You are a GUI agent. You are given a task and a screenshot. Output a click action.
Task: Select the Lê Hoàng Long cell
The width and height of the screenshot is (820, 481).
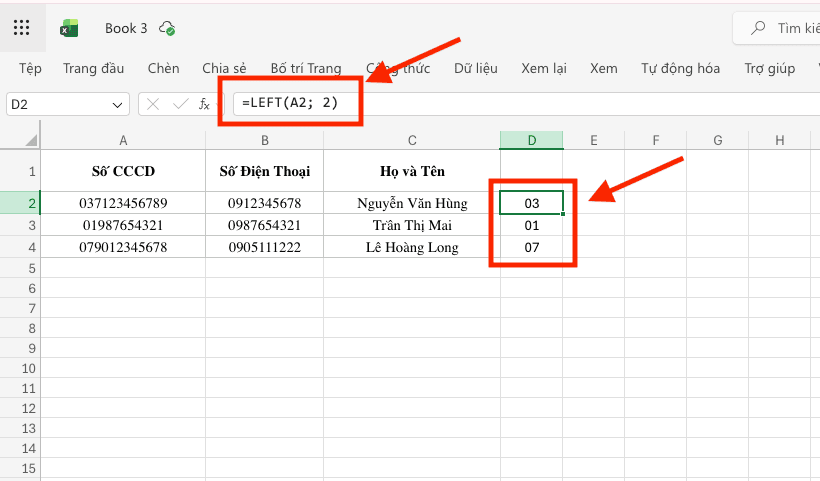[x=412, y=247]
